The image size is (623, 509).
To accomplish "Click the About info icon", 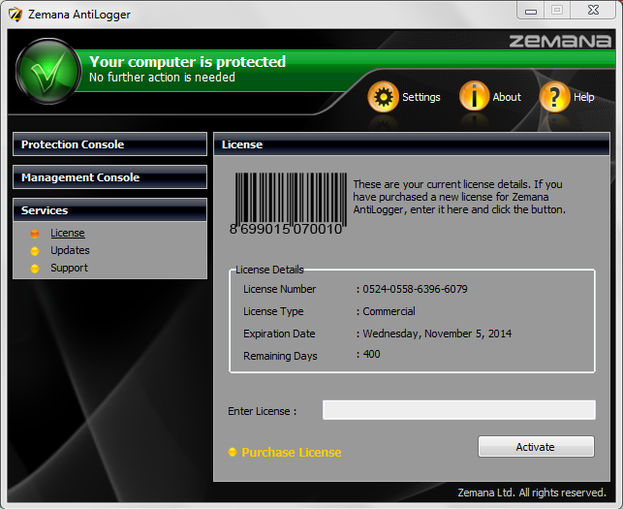I will 474,96.
